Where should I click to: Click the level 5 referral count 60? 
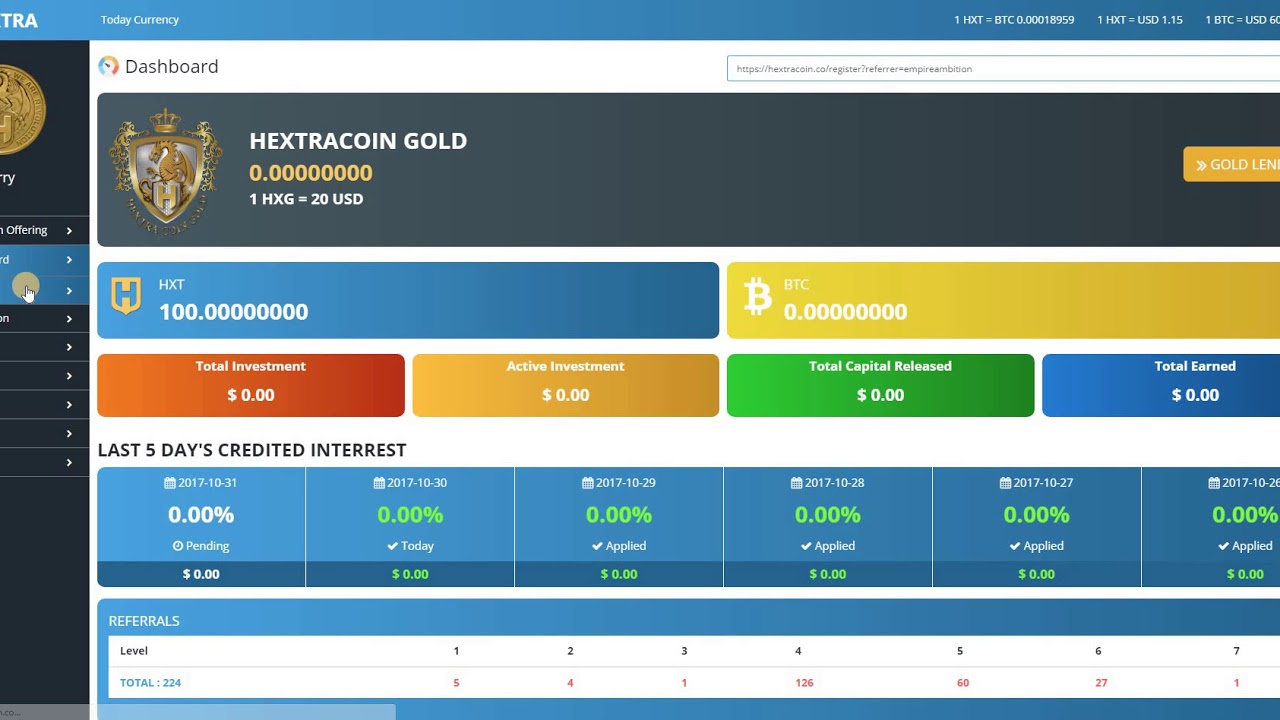962,683
